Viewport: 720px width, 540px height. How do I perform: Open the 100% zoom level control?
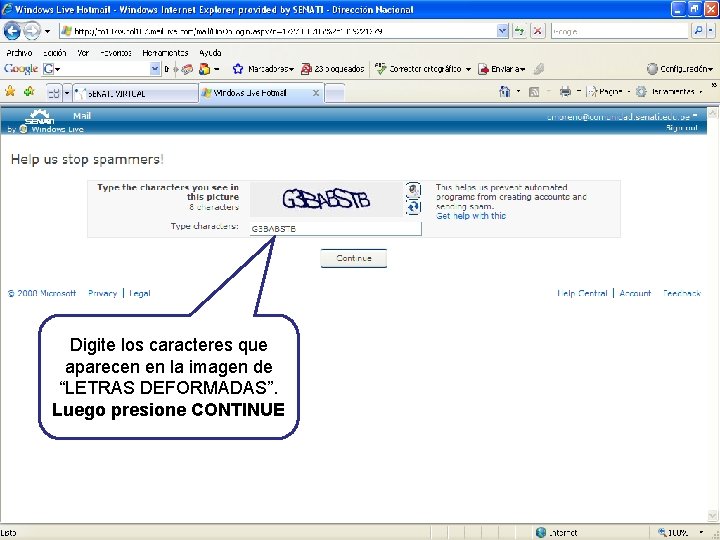click(681, 533)
